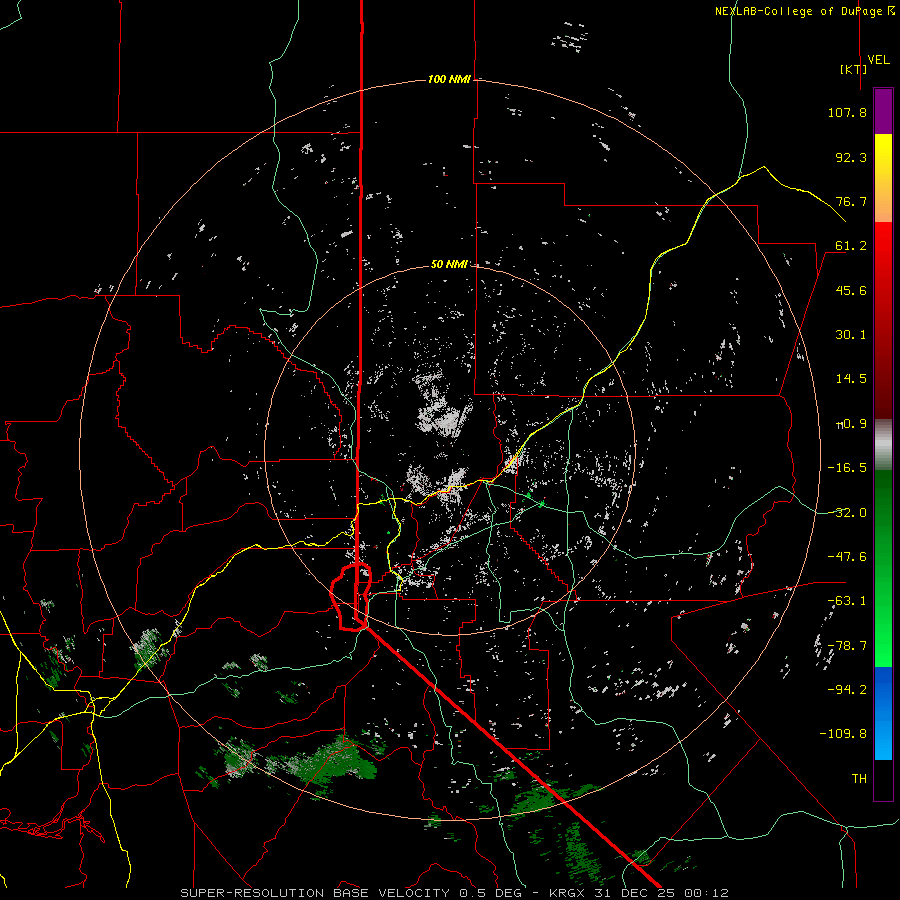Click the purple top segment of color bar
The width and height of the screenshot is (900, 900).
(883, 112)
